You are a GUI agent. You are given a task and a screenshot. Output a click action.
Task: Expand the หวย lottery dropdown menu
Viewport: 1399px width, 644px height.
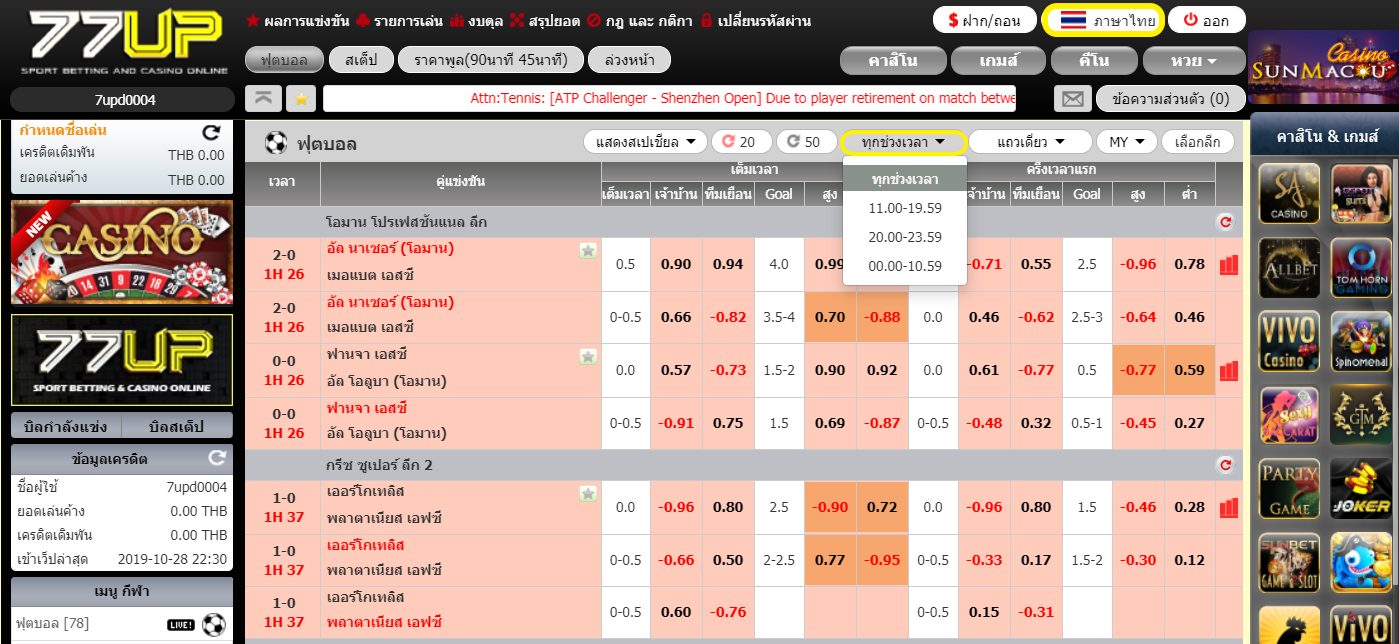[1193, 61]
